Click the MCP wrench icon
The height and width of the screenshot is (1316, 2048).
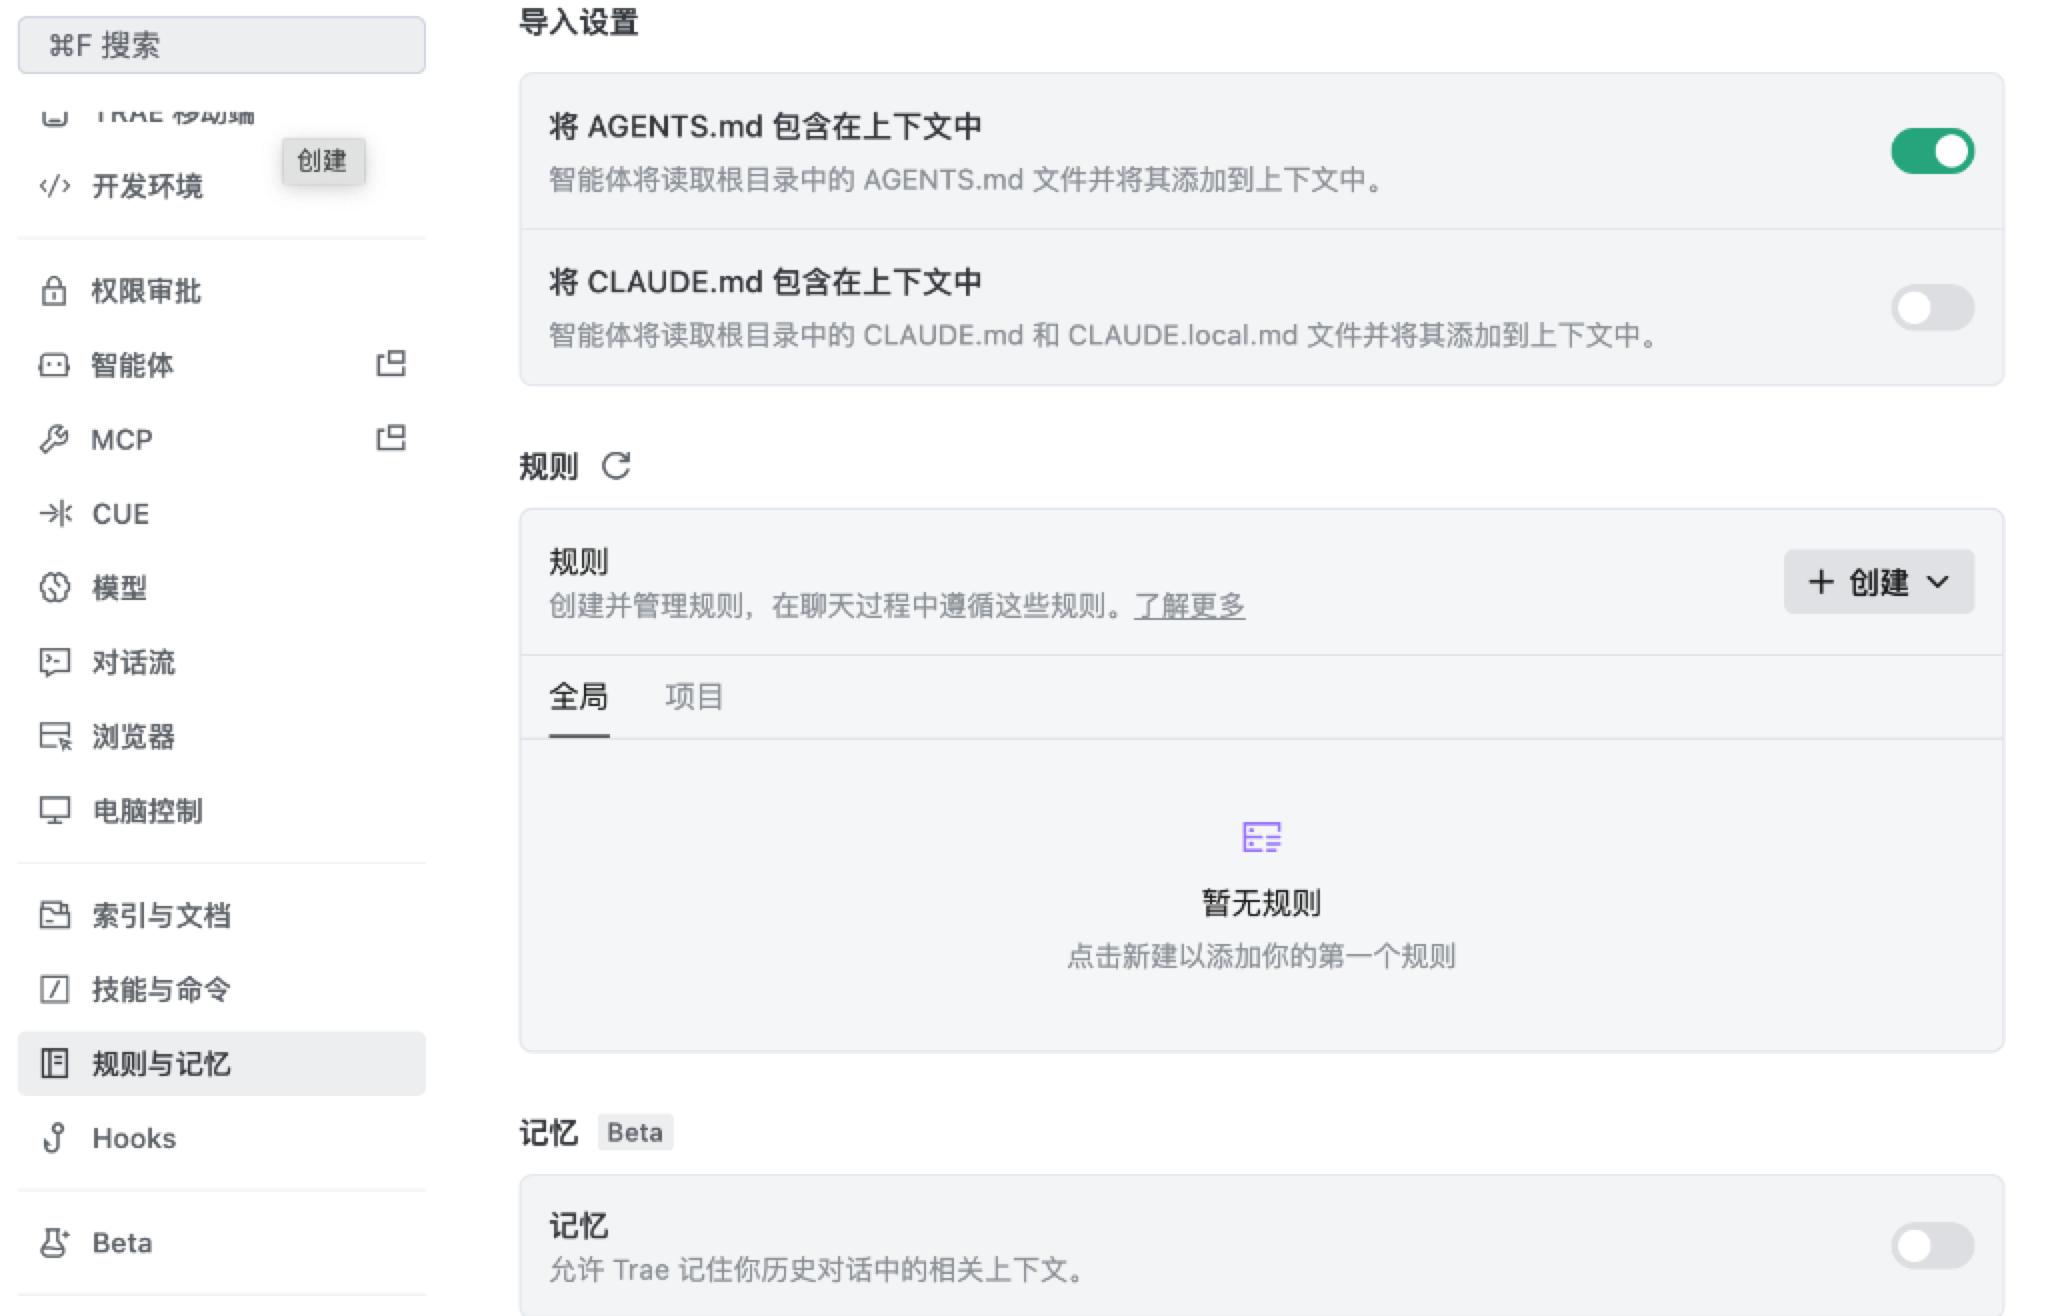[54, 439]
